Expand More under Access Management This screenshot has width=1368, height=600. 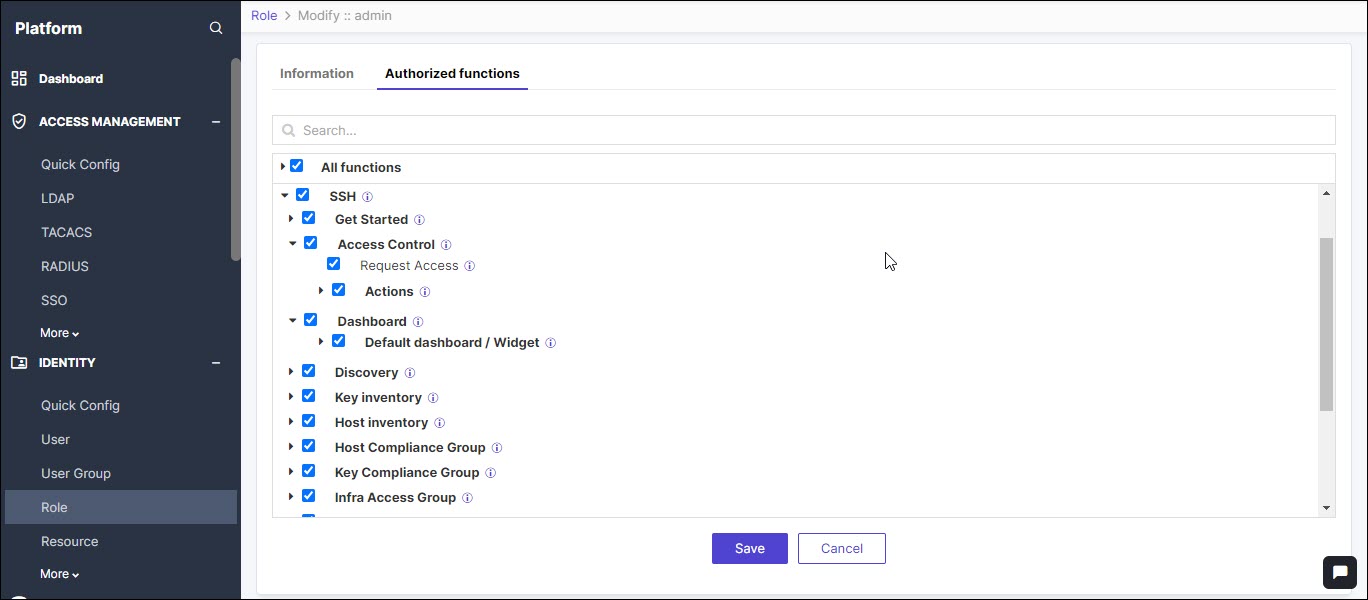click(x=59, y=333)
